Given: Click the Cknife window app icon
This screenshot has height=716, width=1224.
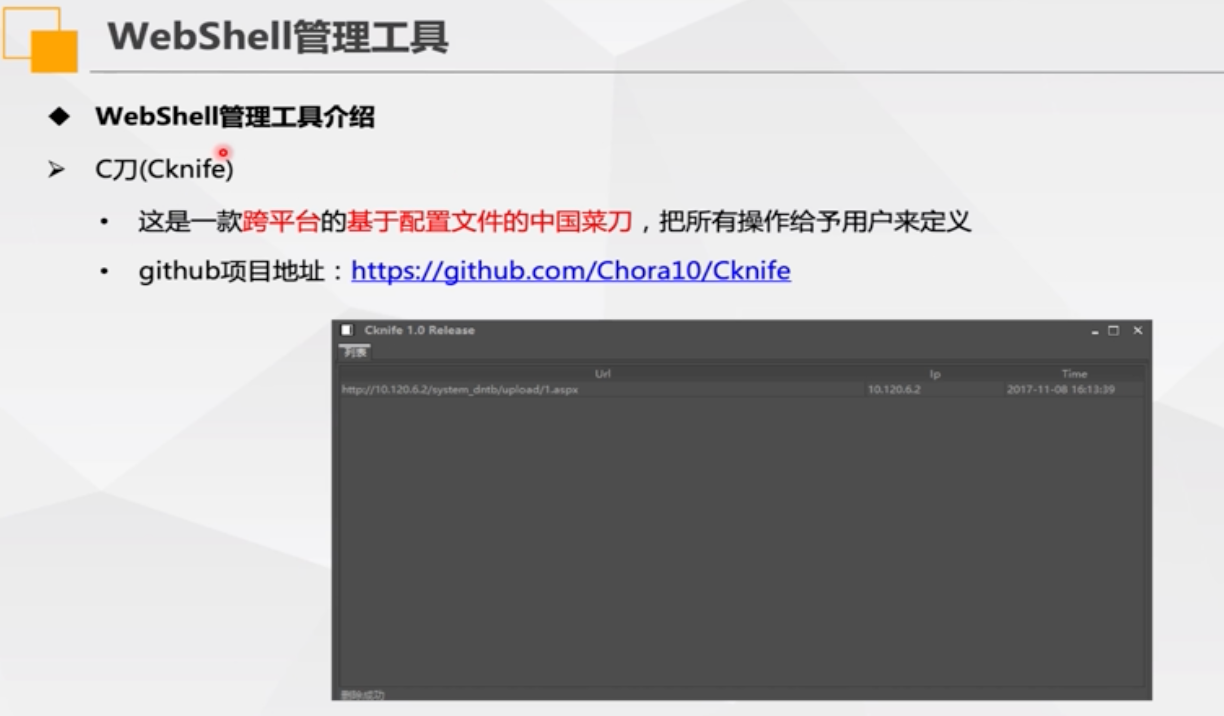Looking at the screenshot, I should point(346,330).
